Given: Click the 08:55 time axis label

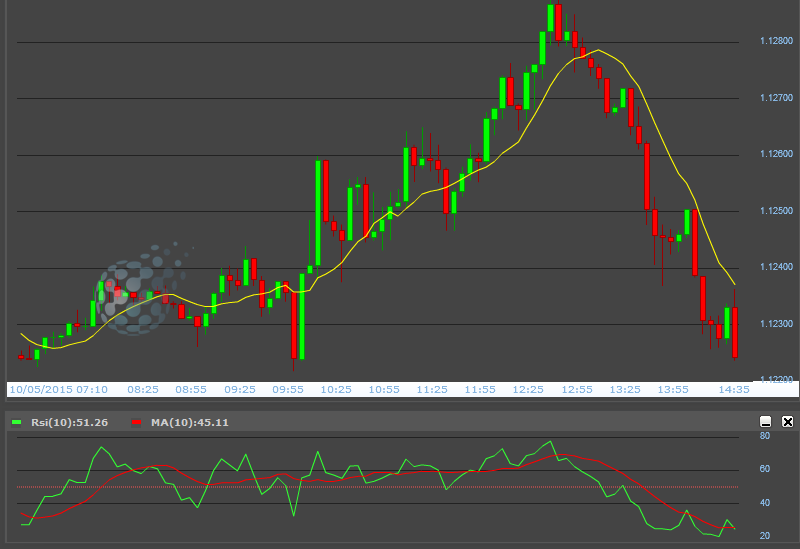Looking at the screenshot, I should pos(191,389).
